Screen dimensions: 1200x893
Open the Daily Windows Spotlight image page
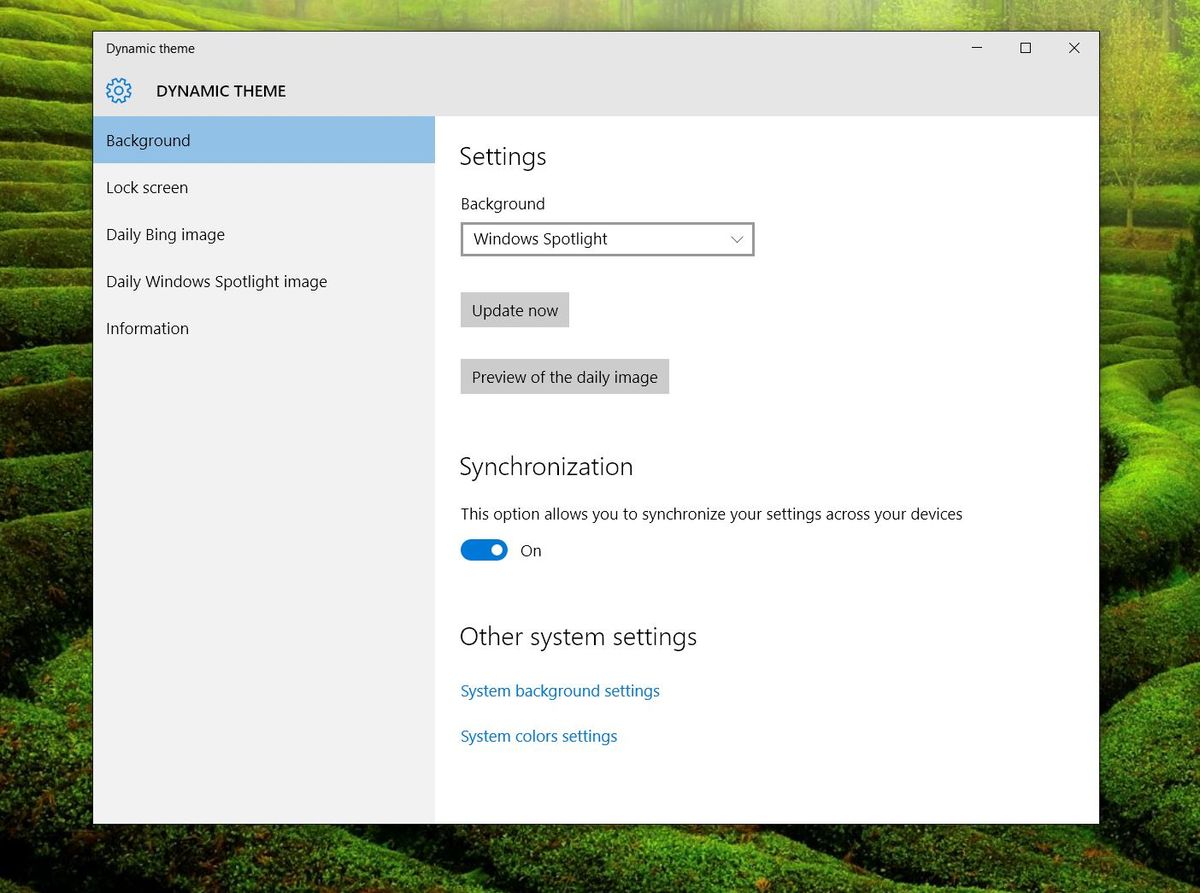[x=216, y=281]
